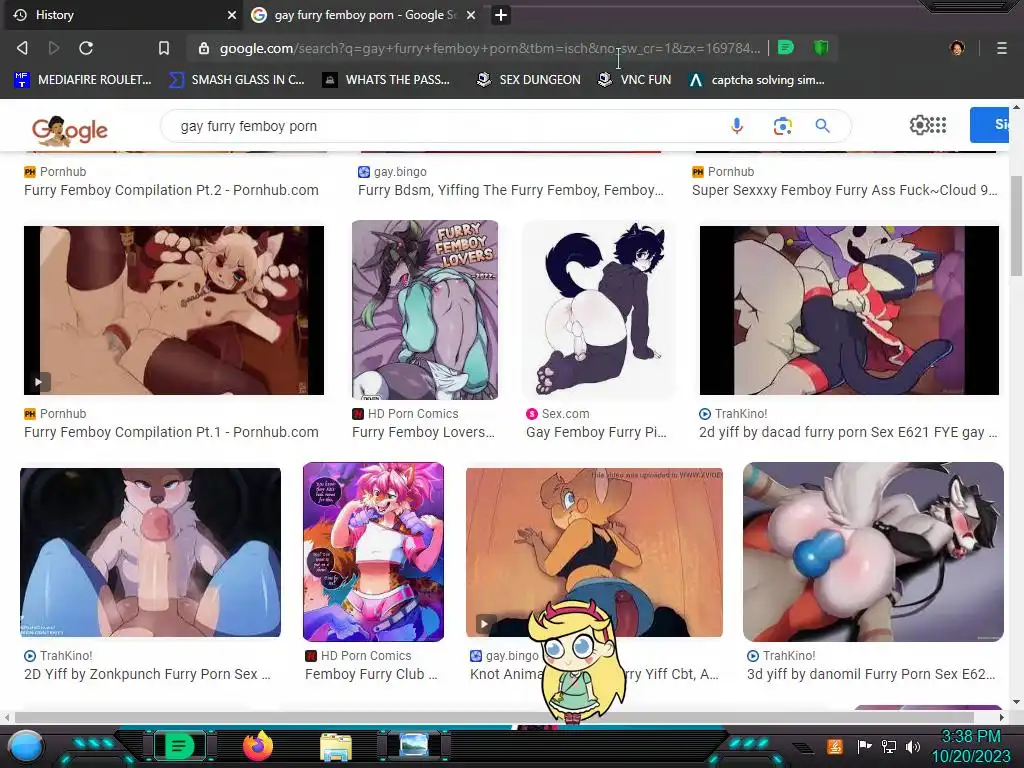This screenshot has height=768, width=1024.
Task: Open the MEDIAFIRE ROULET... bookmark
Action: tap(83, 80)
